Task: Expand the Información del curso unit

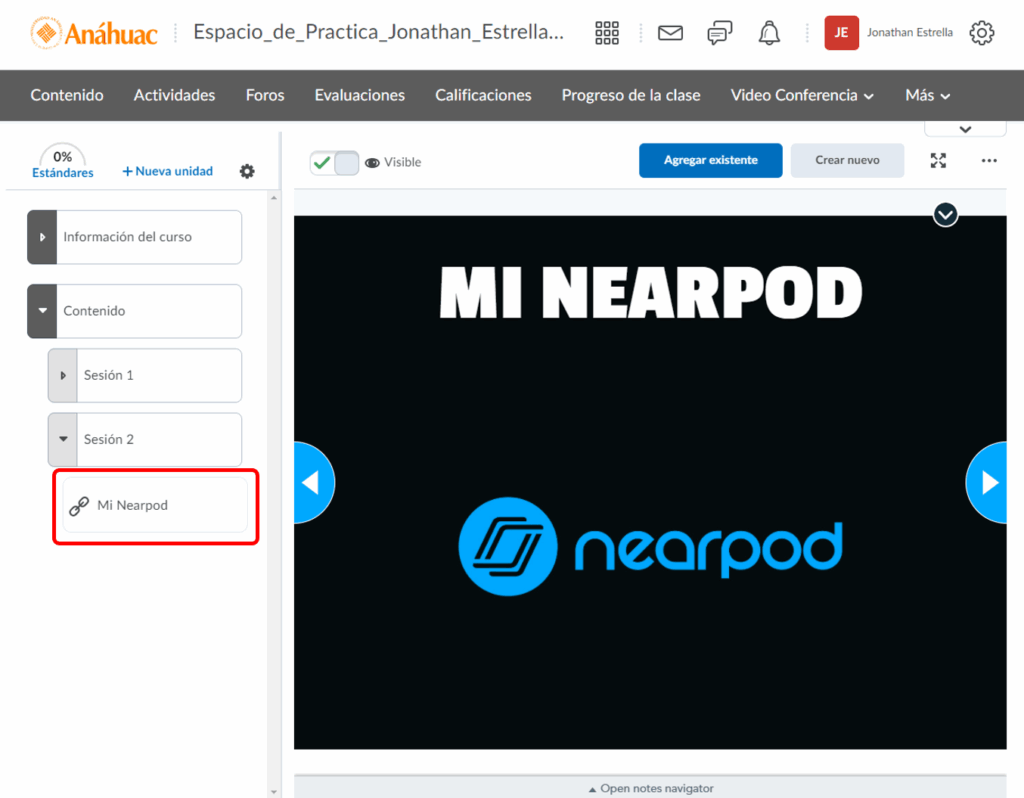Action: pyautogui.click(x=42, y=237)
